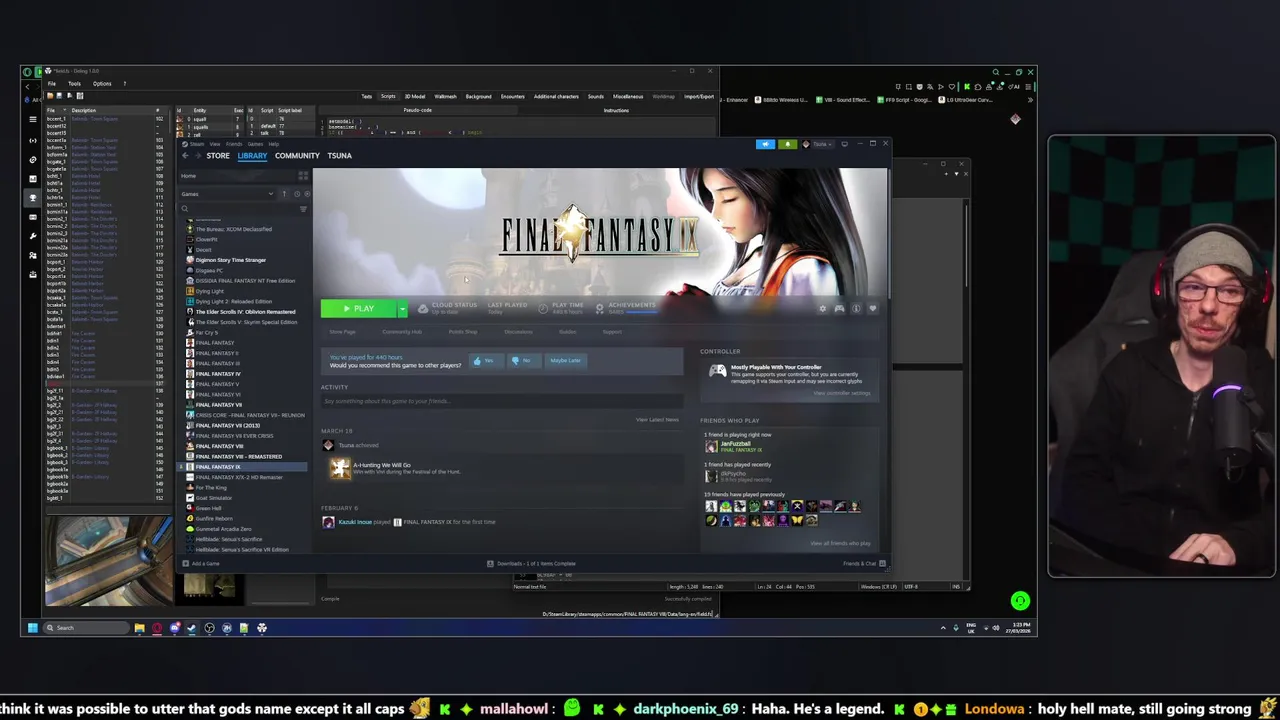Select FINAL FANTASY VIII - REMASTERED in list
The width and height of the screenshot is (1280, 720).
(x=238, y=457)
